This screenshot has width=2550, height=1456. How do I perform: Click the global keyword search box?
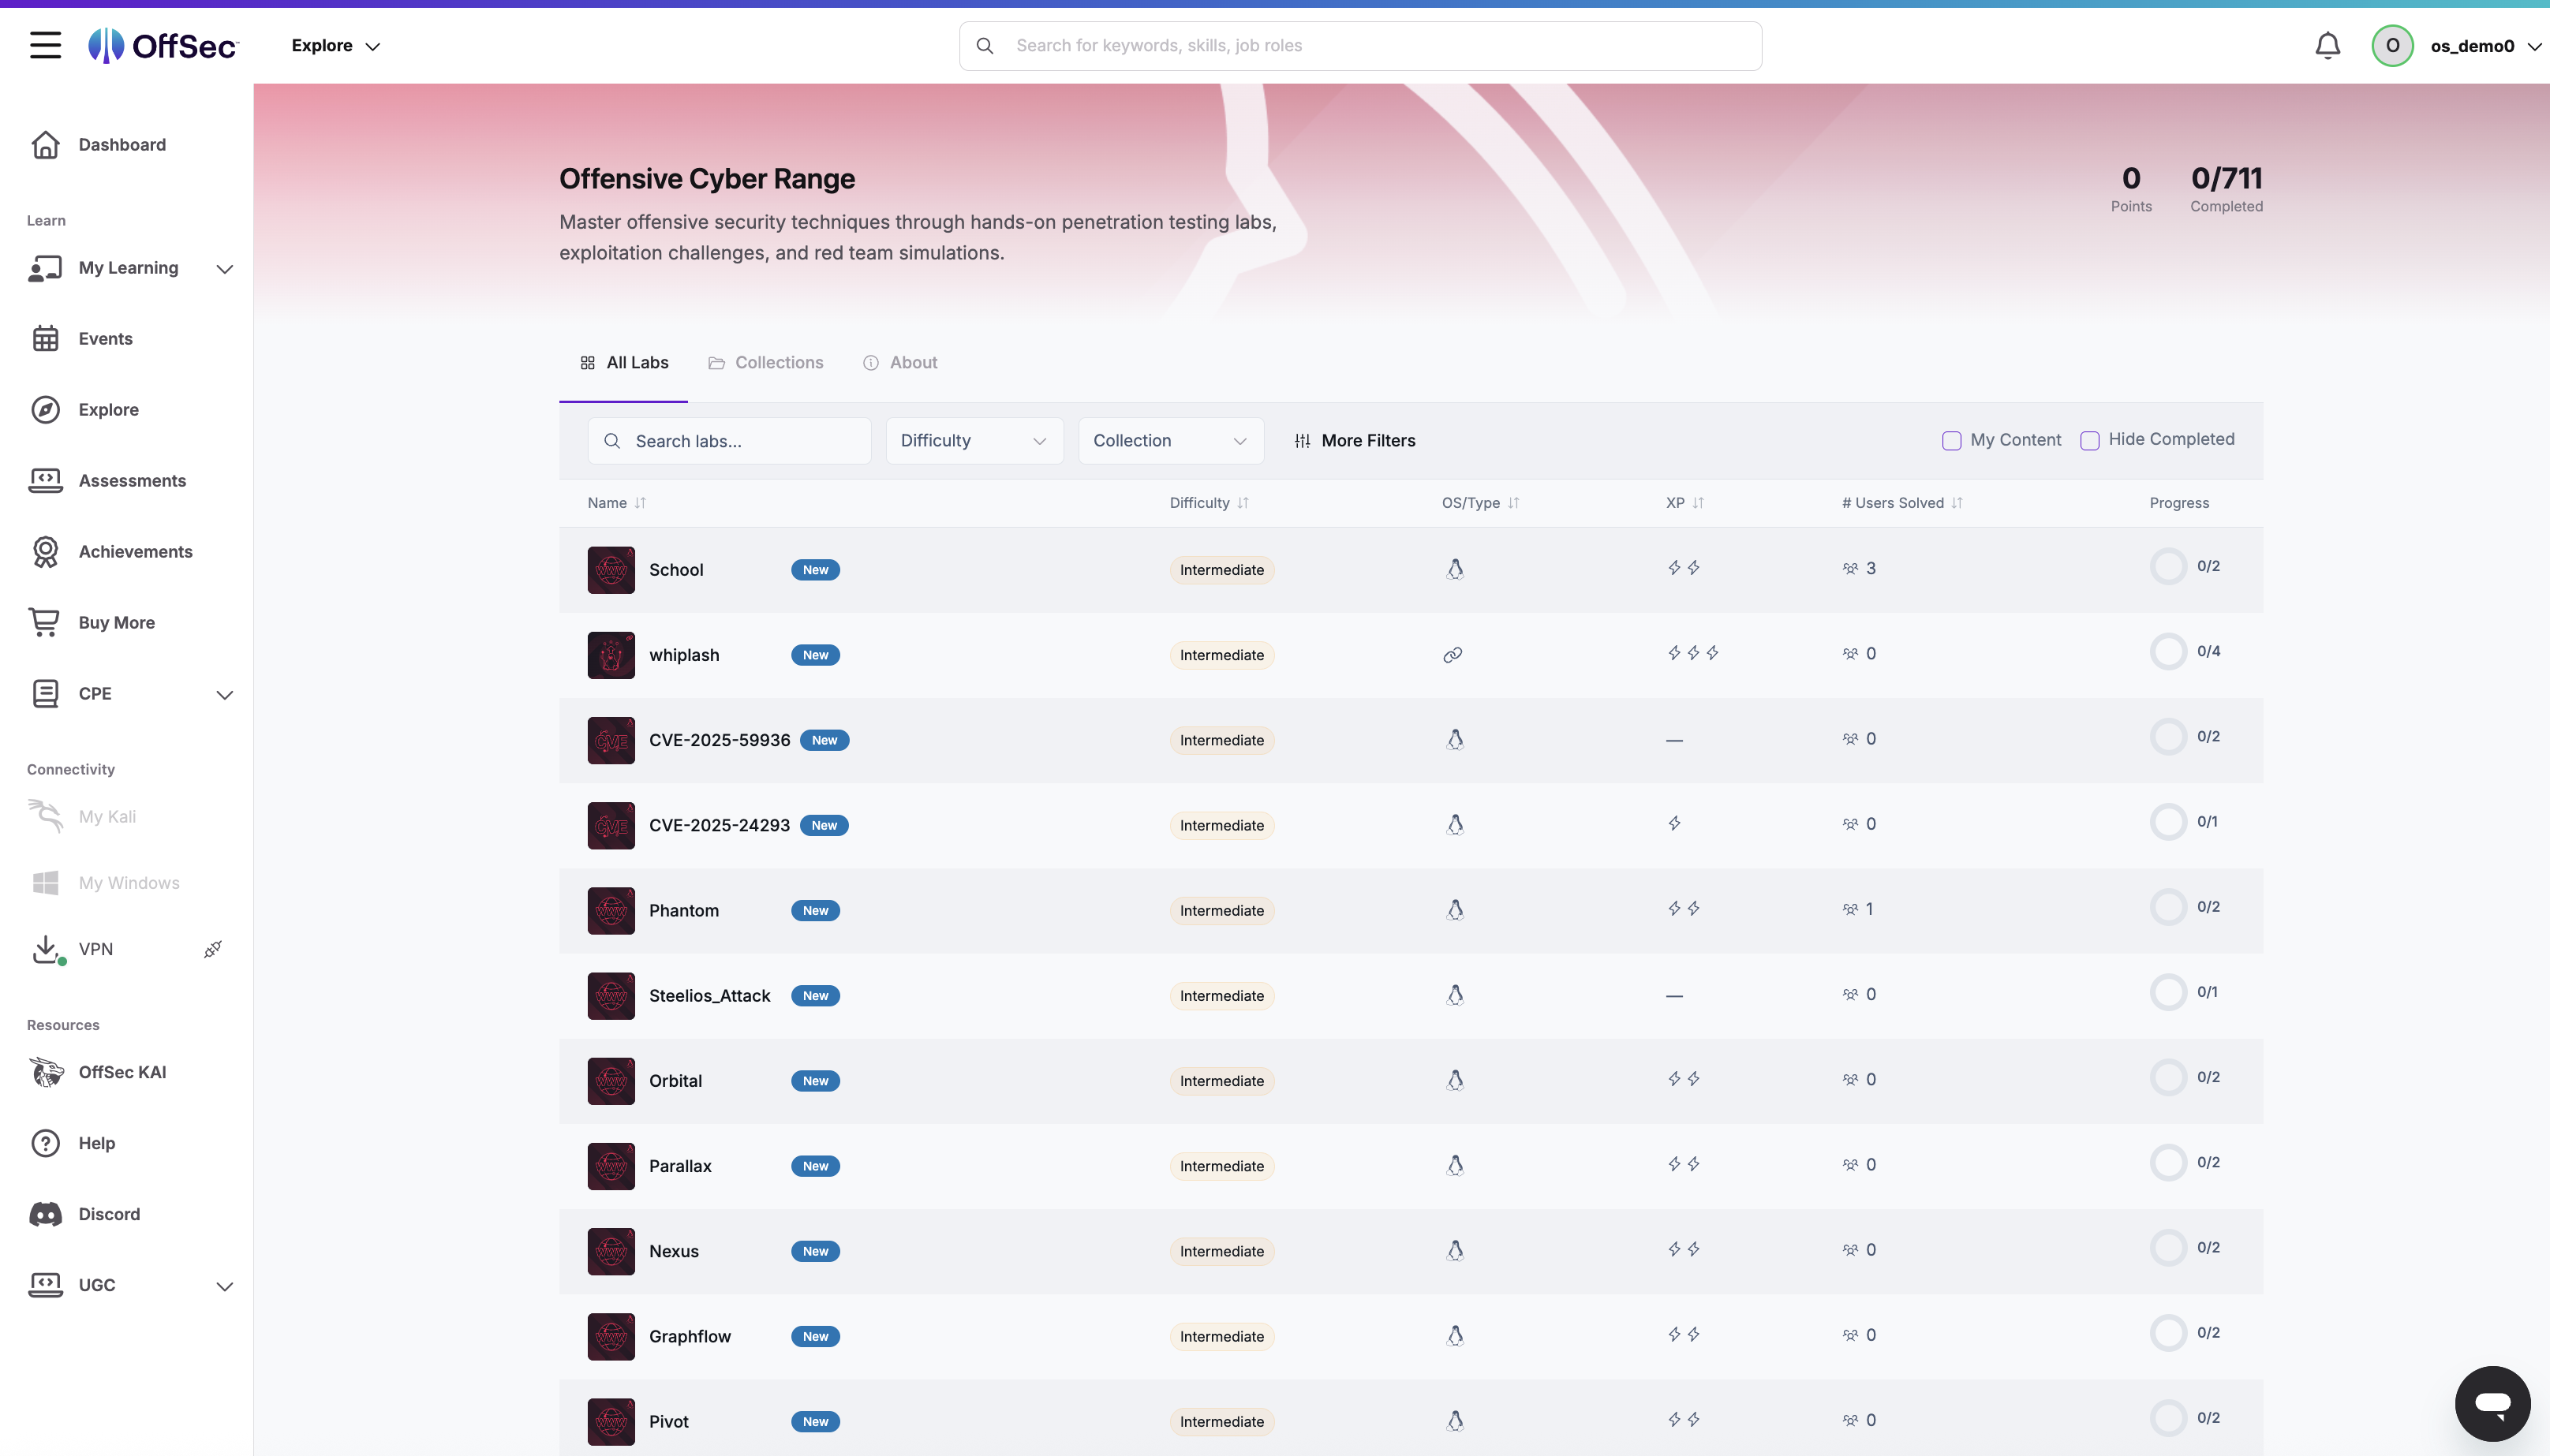[1360, 46]
